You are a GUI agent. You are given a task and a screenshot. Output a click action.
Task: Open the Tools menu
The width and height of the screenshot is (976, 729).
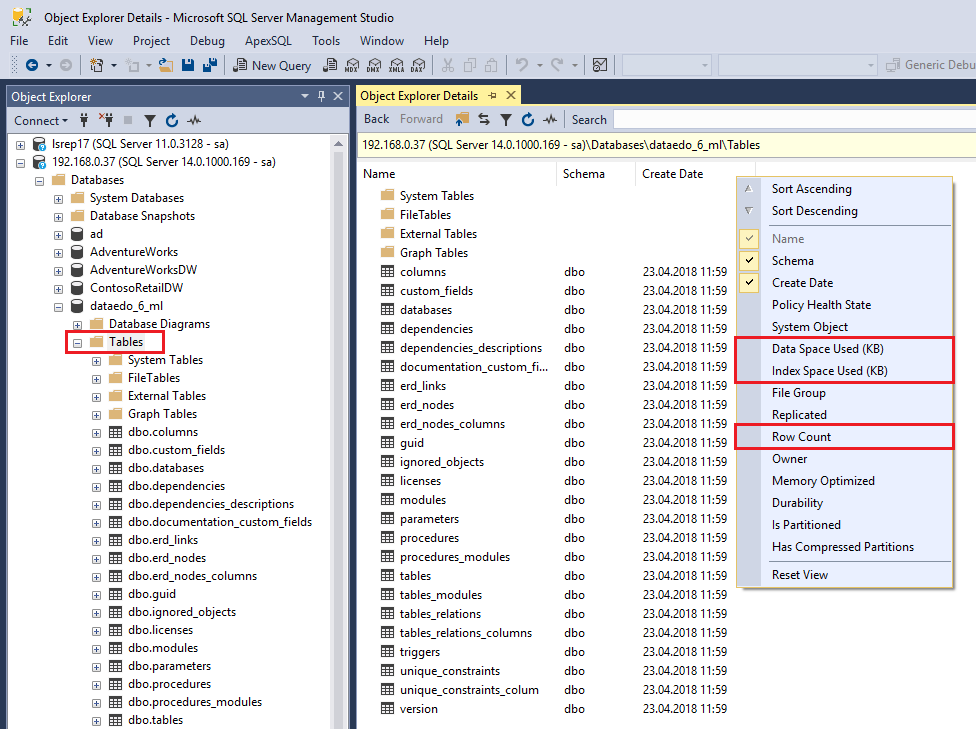325,41
